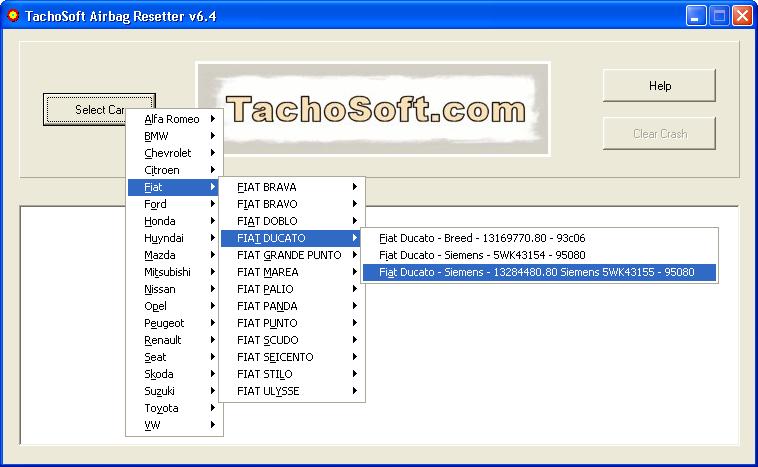The image size is (758, 467).
Task: Open the Toyota submenu
Action: (x=173, y=408)
